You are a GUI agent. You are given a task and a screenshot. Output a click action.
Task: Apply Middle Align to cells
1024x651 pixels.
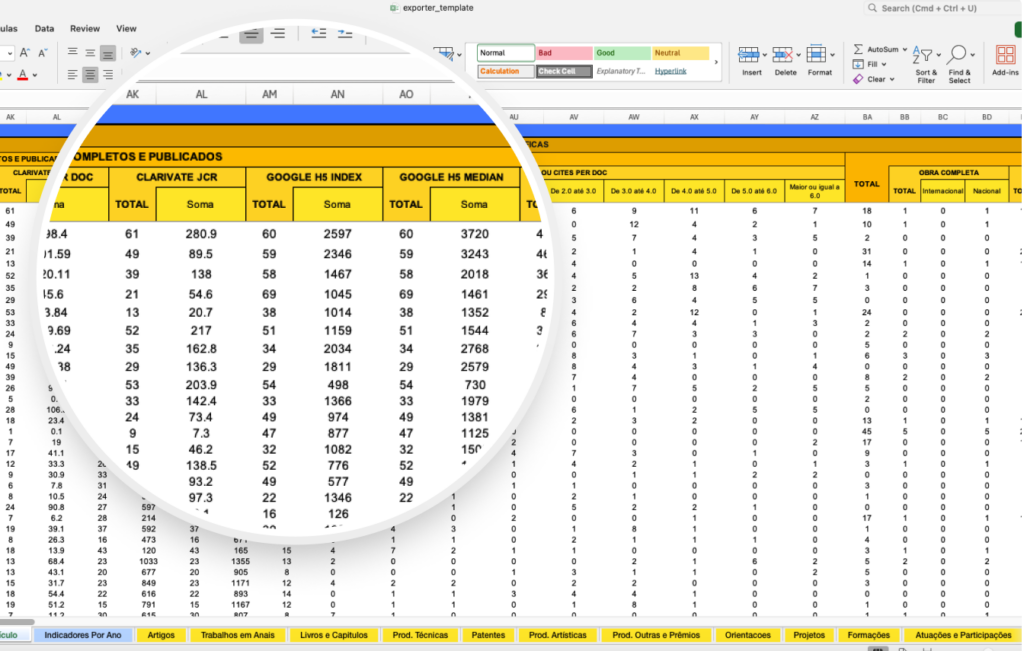(x=90, y=52)
